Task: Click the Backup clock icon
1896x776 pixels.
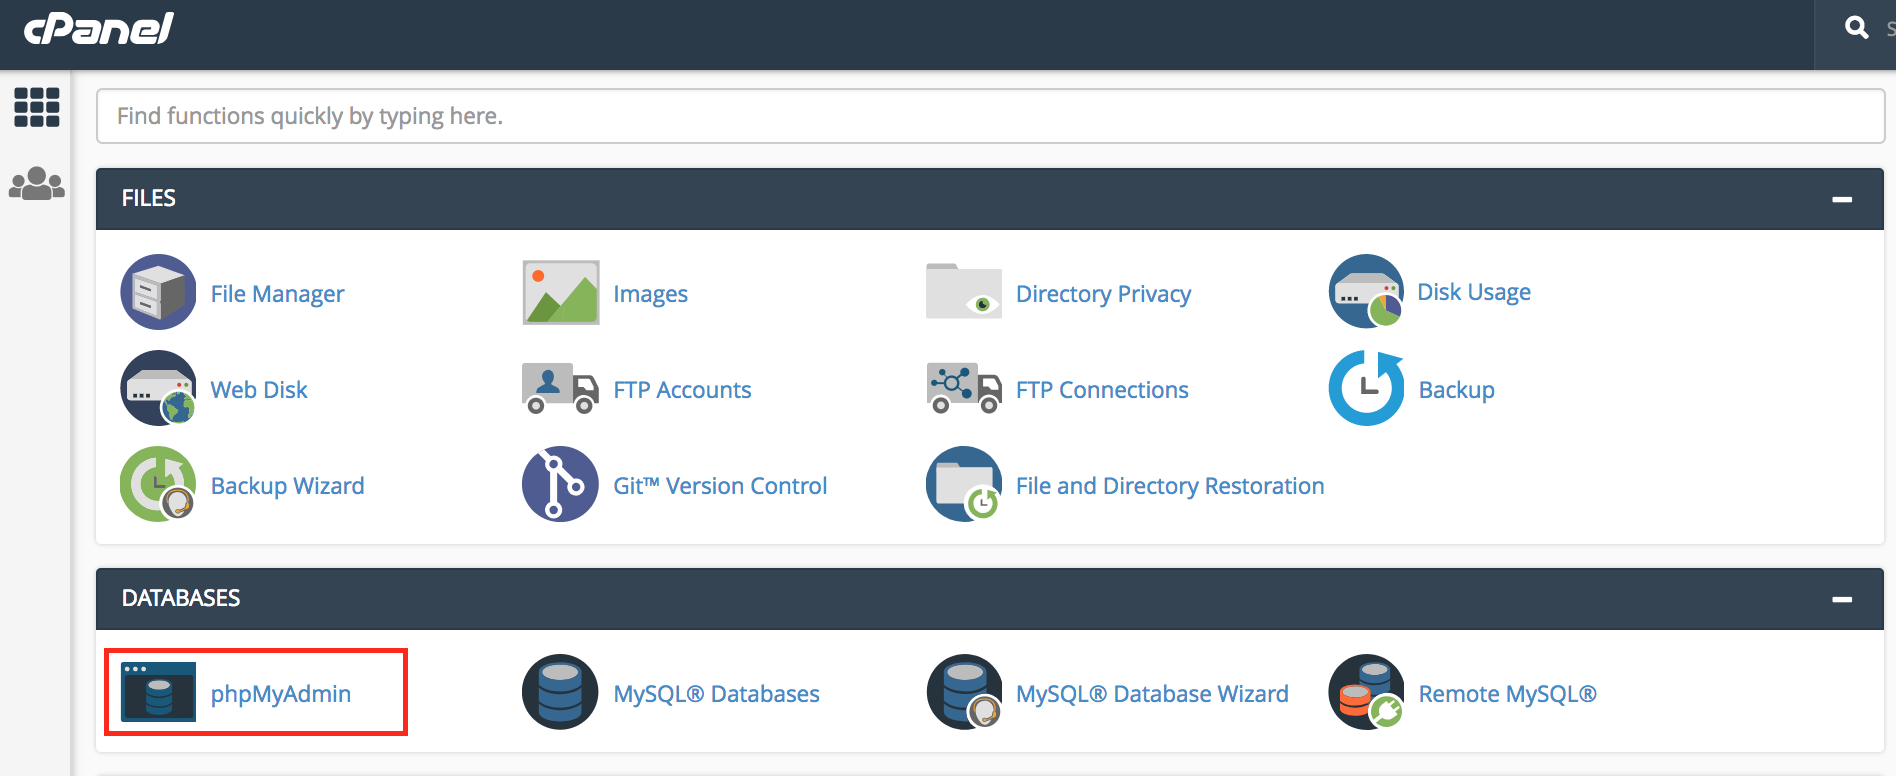Action: 1366,388
